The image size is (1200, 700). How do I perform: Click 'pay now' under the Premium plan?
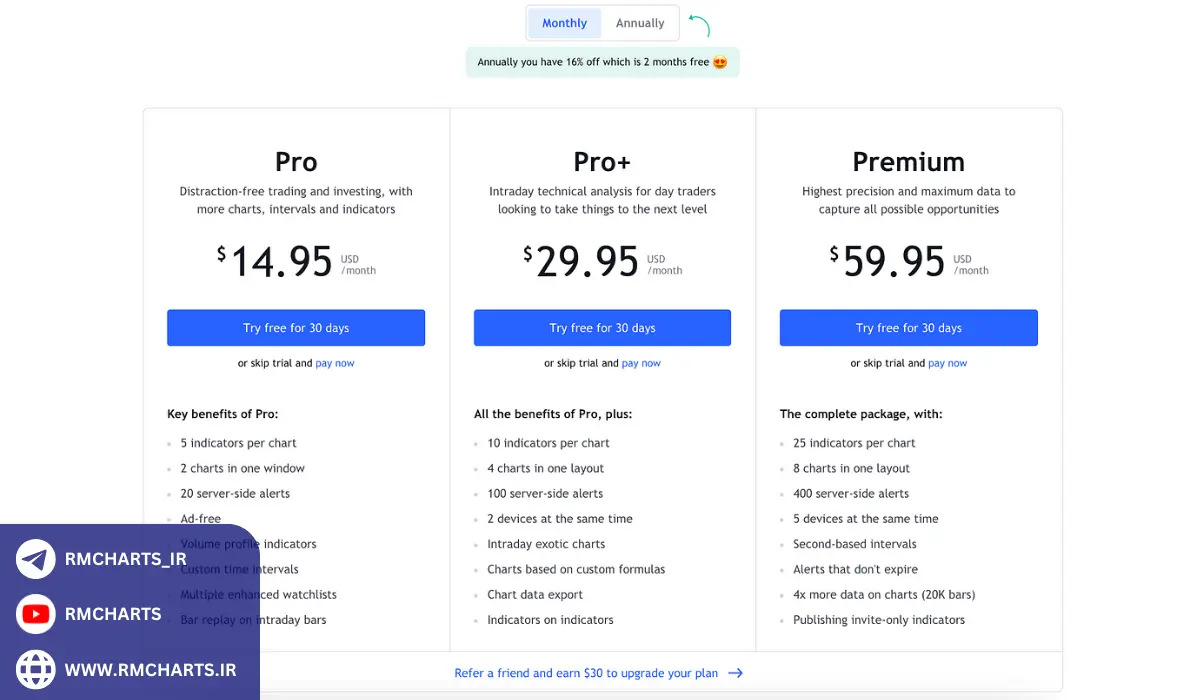pos(947,363)
